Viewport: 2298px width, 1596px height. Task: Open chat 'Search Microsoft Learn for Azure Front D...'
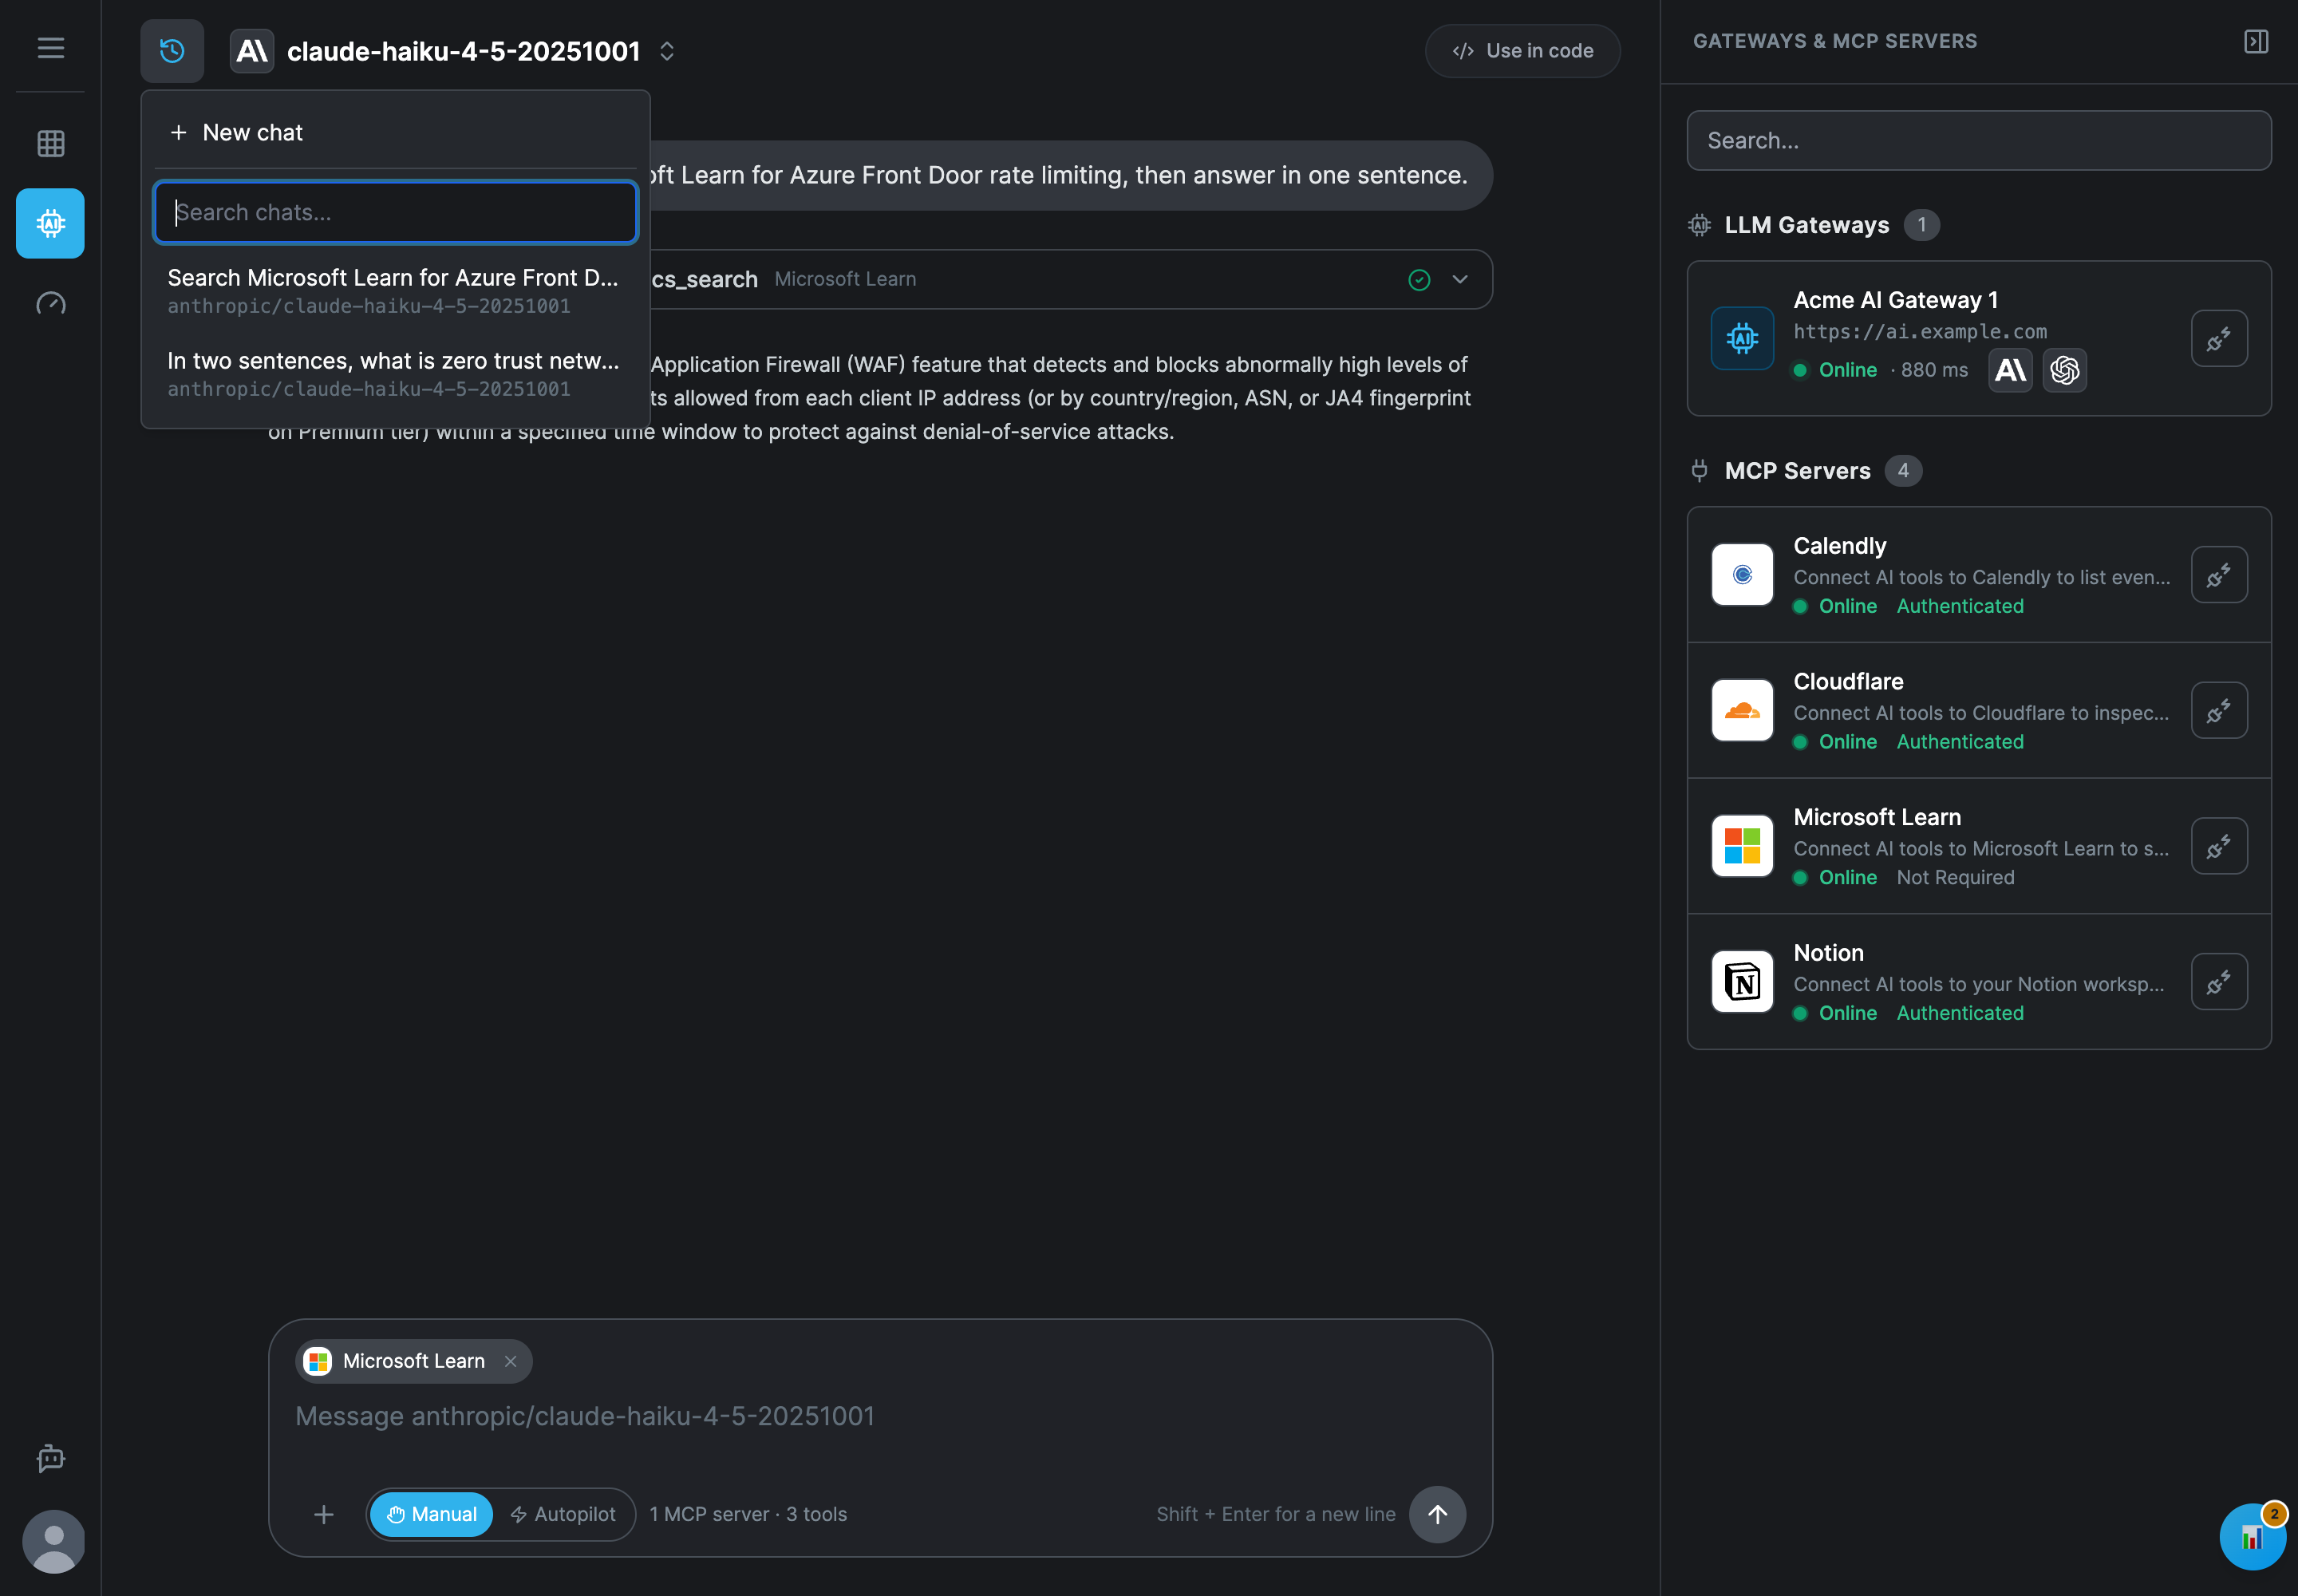396,291
